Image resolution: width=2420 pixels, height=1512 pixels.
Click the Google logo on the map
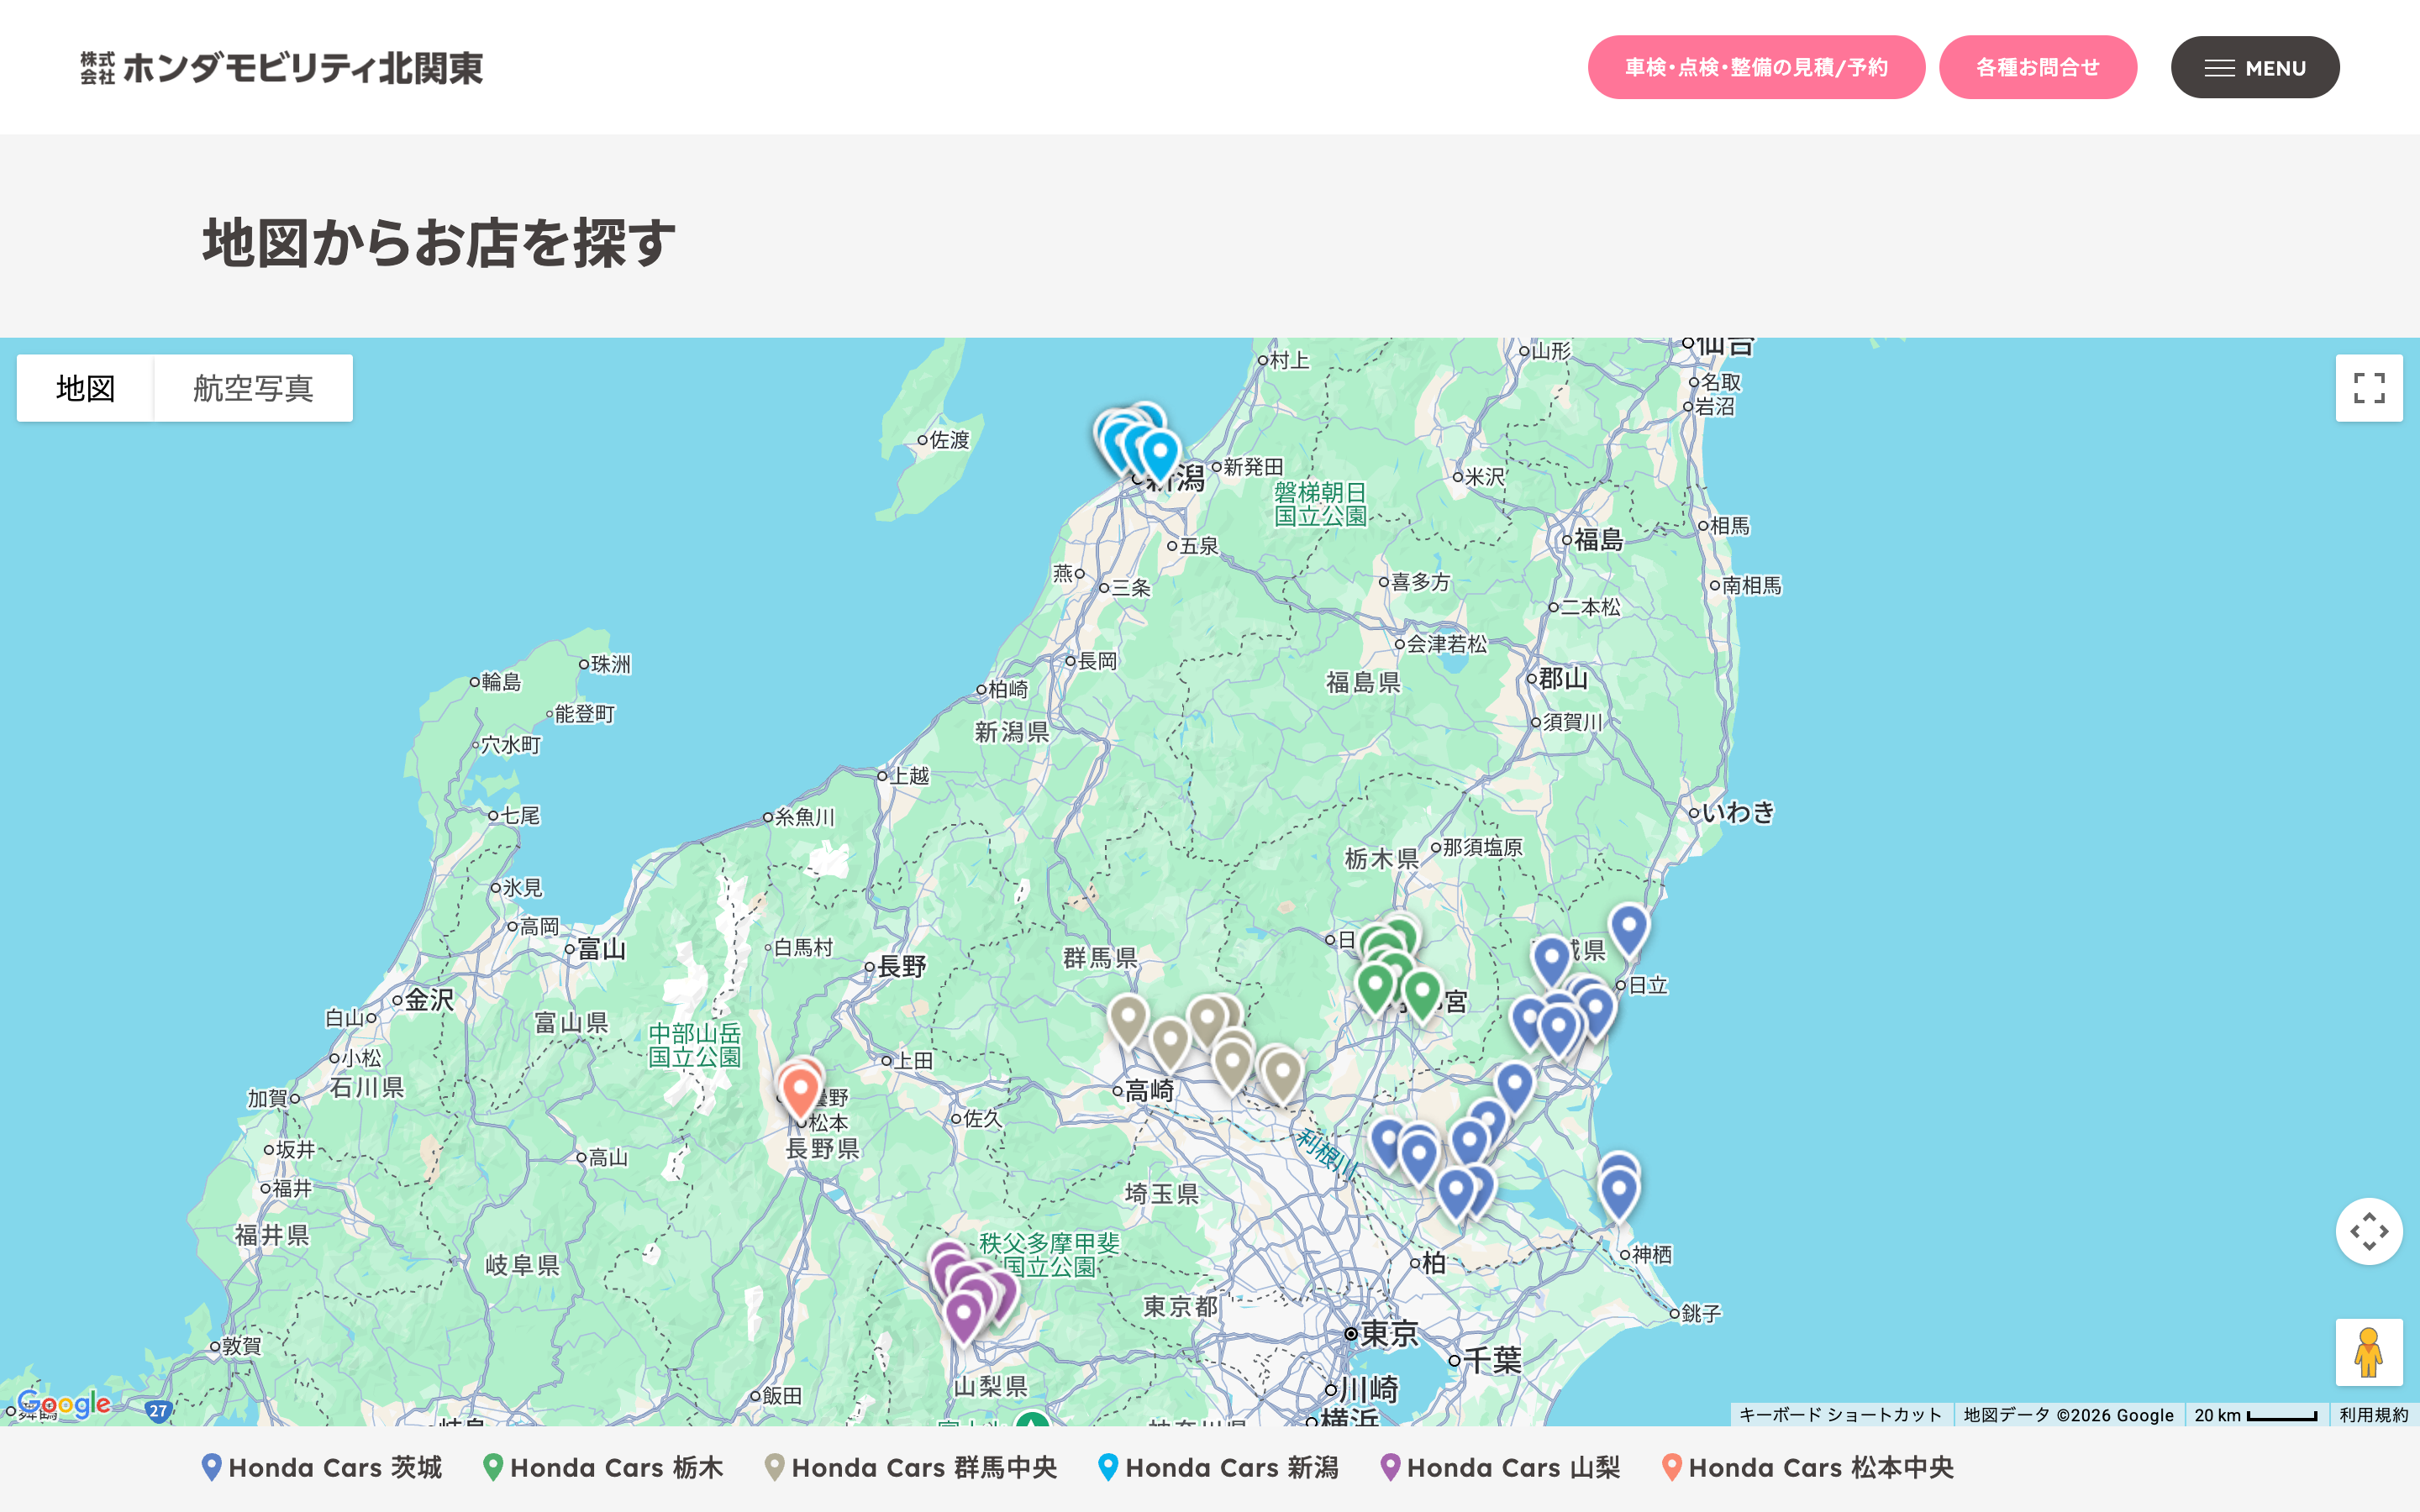[64, 1404]
